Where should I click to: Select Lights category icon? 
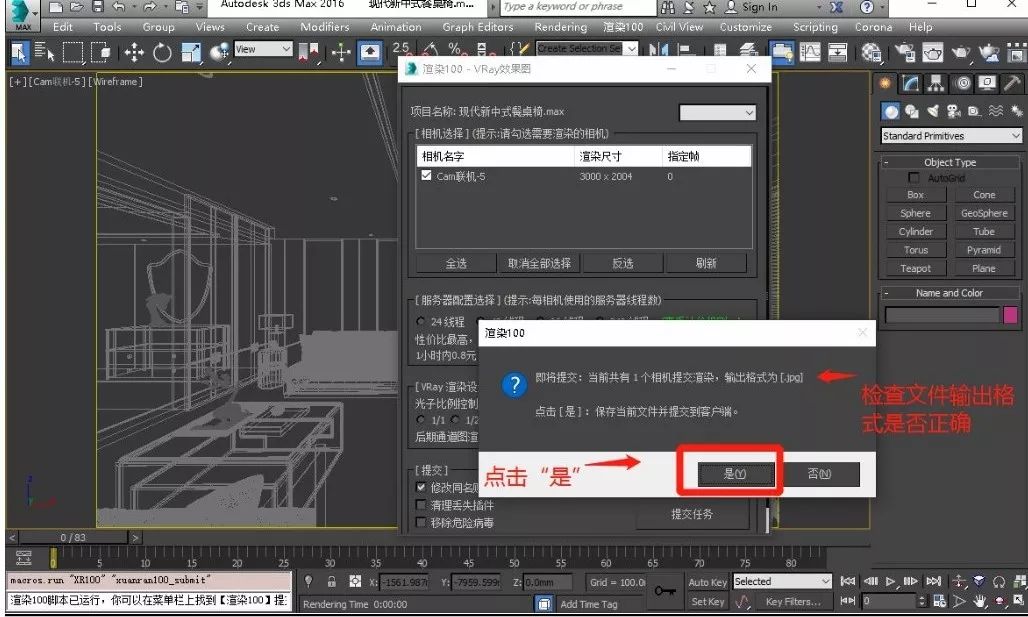933,111
